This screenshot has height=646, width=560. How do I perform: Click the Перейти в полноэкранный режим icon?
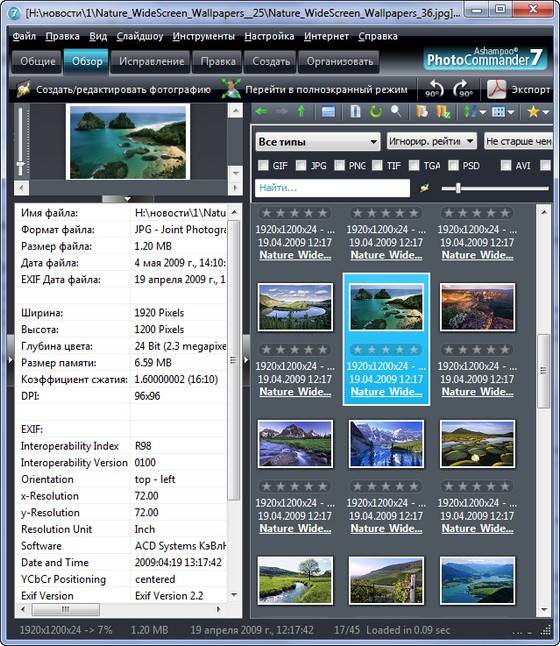click(231, 89)
